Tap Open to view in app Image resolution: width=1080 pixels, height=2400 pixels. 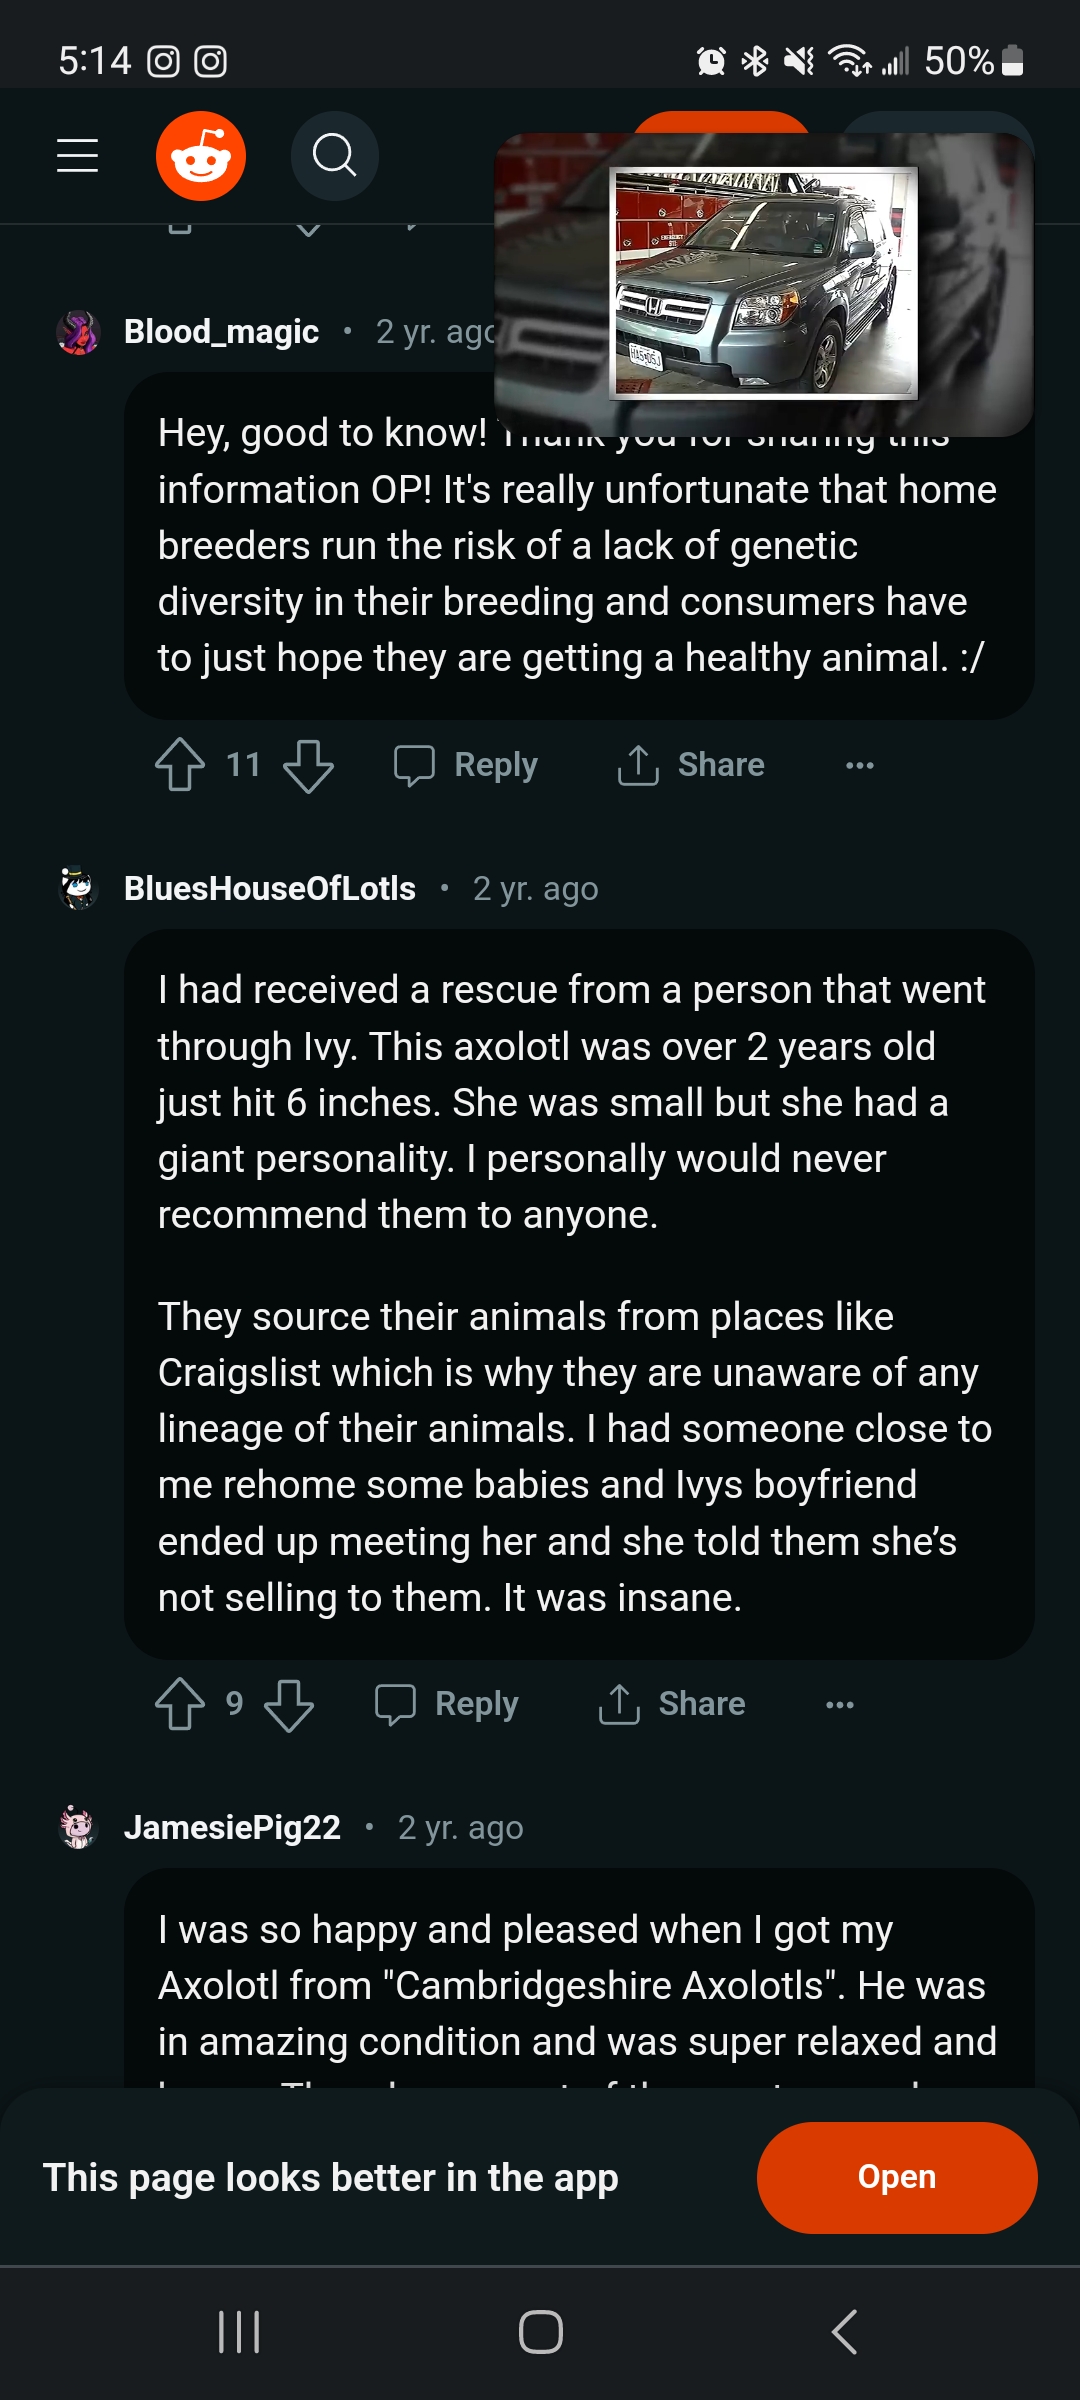point(896,2177)
